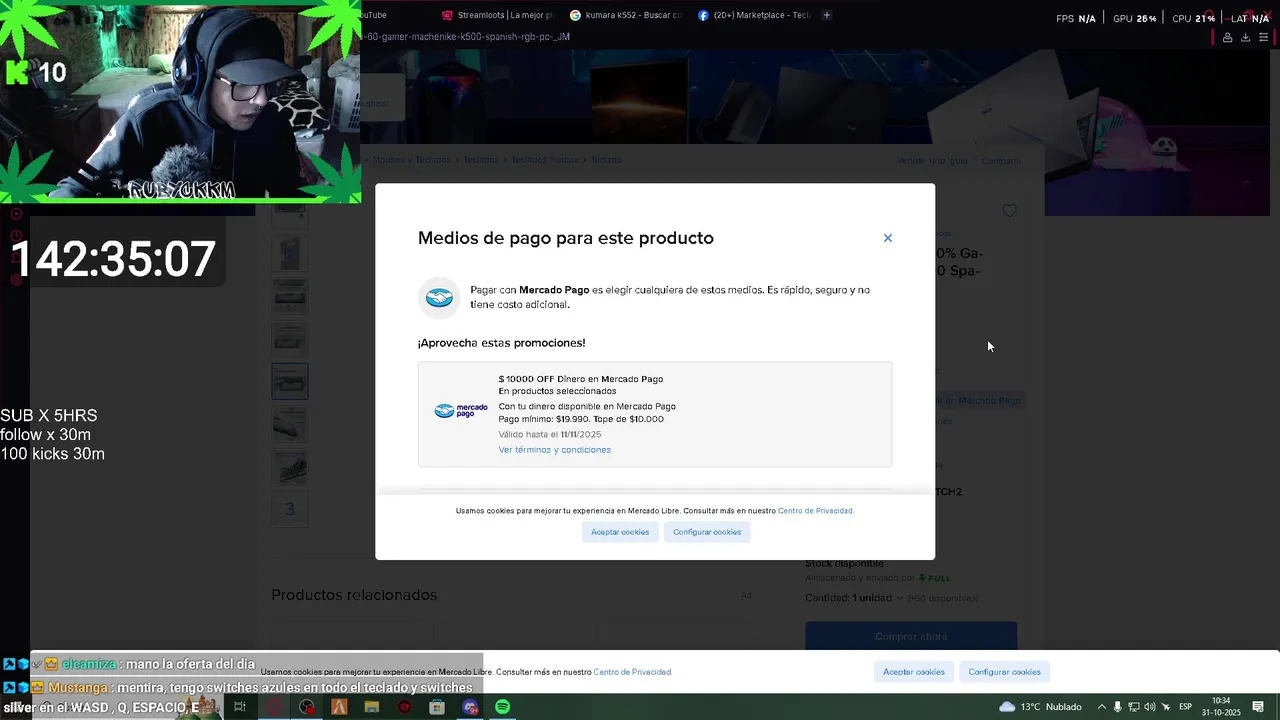The image size is (1280, 720).
Task: Open a new browser tab with plus button
Action: (826, 15)
